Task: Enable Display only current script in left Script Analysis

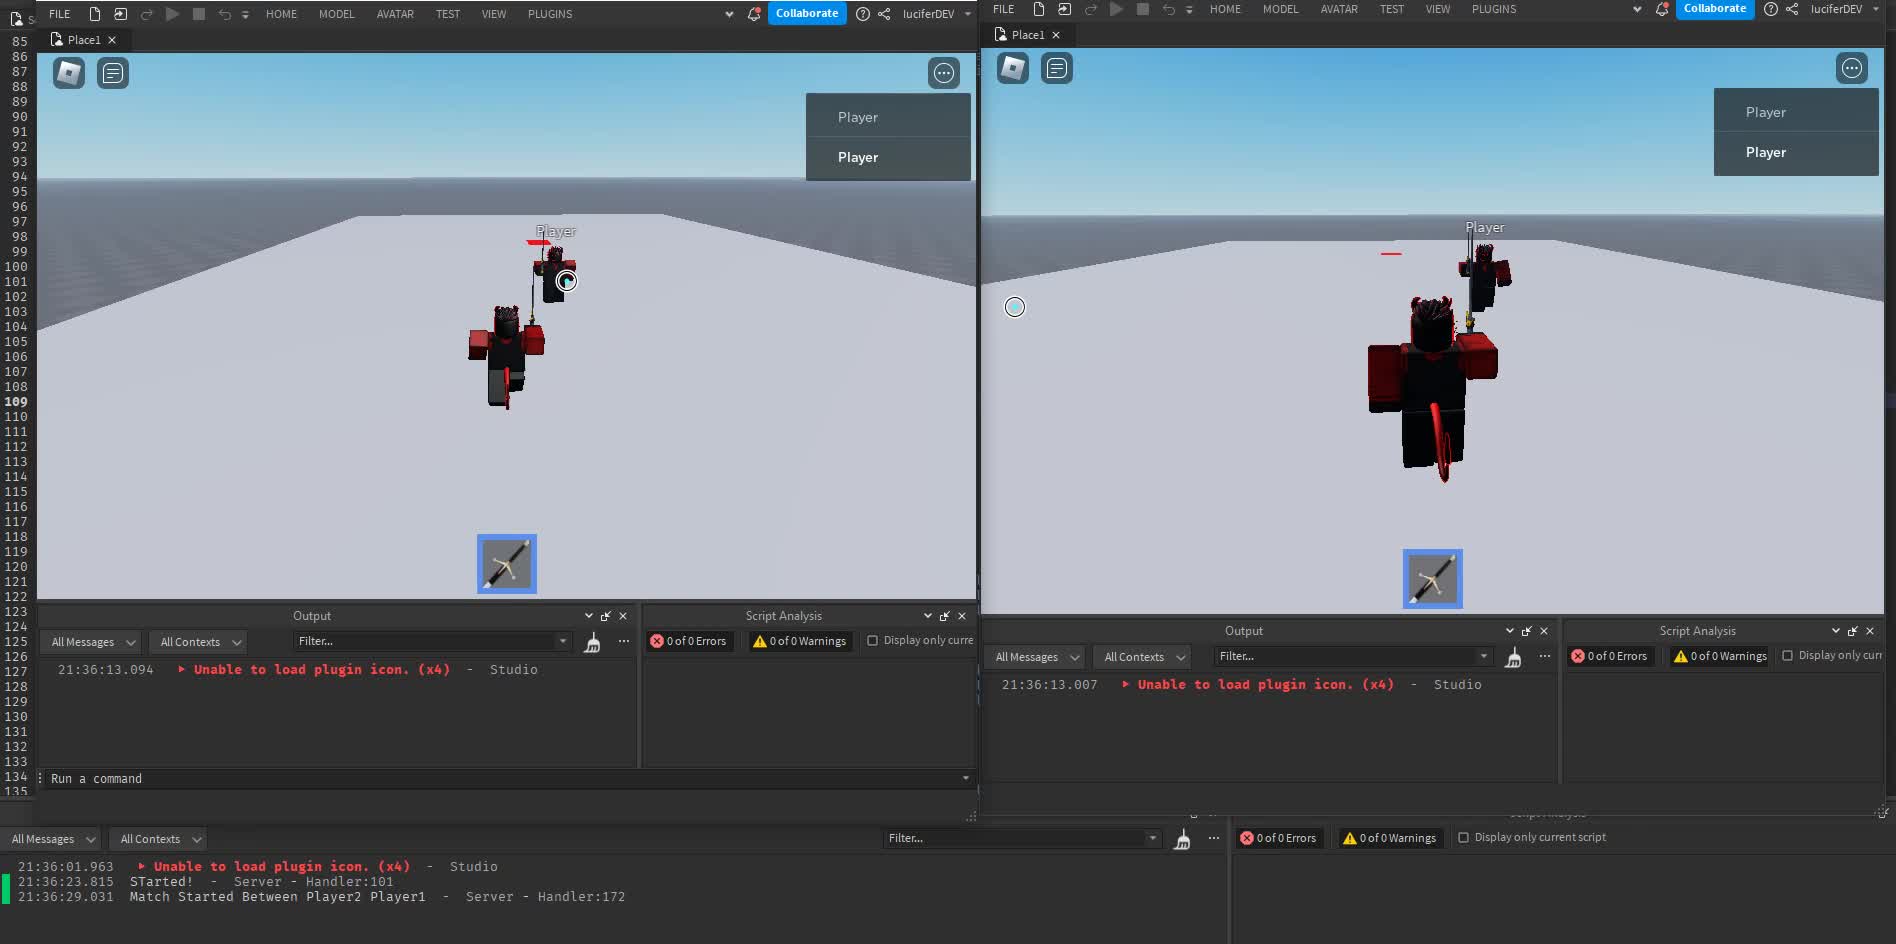Action: (x=872, y=641)
